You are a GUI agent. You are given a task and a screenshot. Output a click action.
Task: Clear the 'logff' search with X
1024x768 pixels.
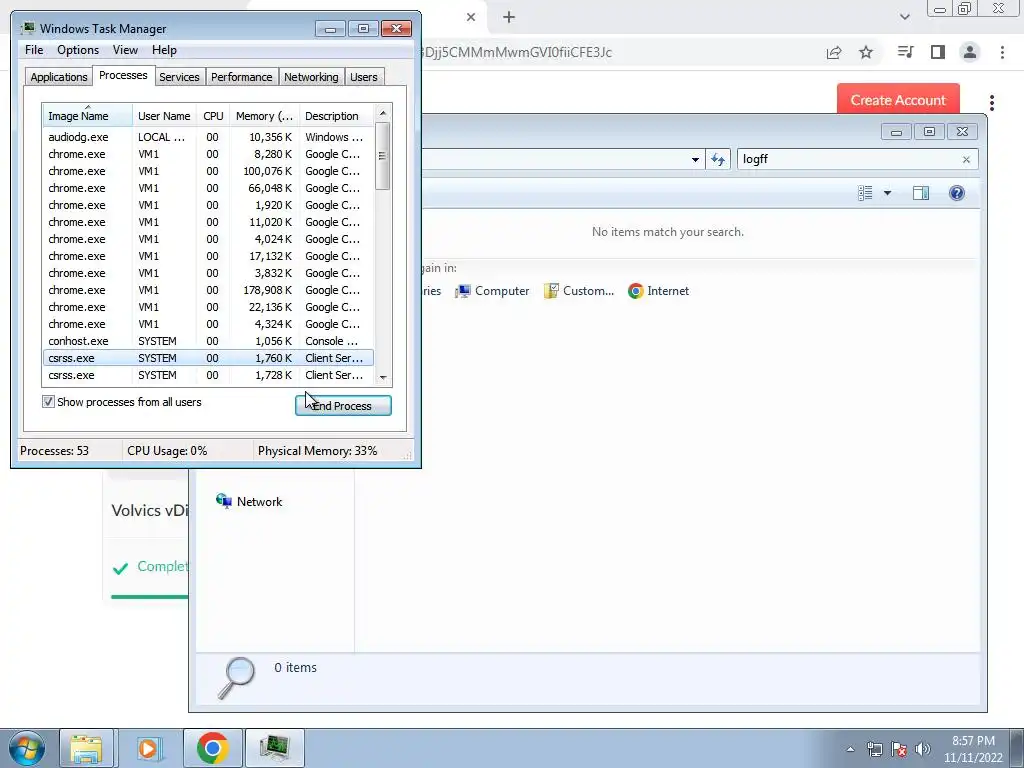(967, 159)
